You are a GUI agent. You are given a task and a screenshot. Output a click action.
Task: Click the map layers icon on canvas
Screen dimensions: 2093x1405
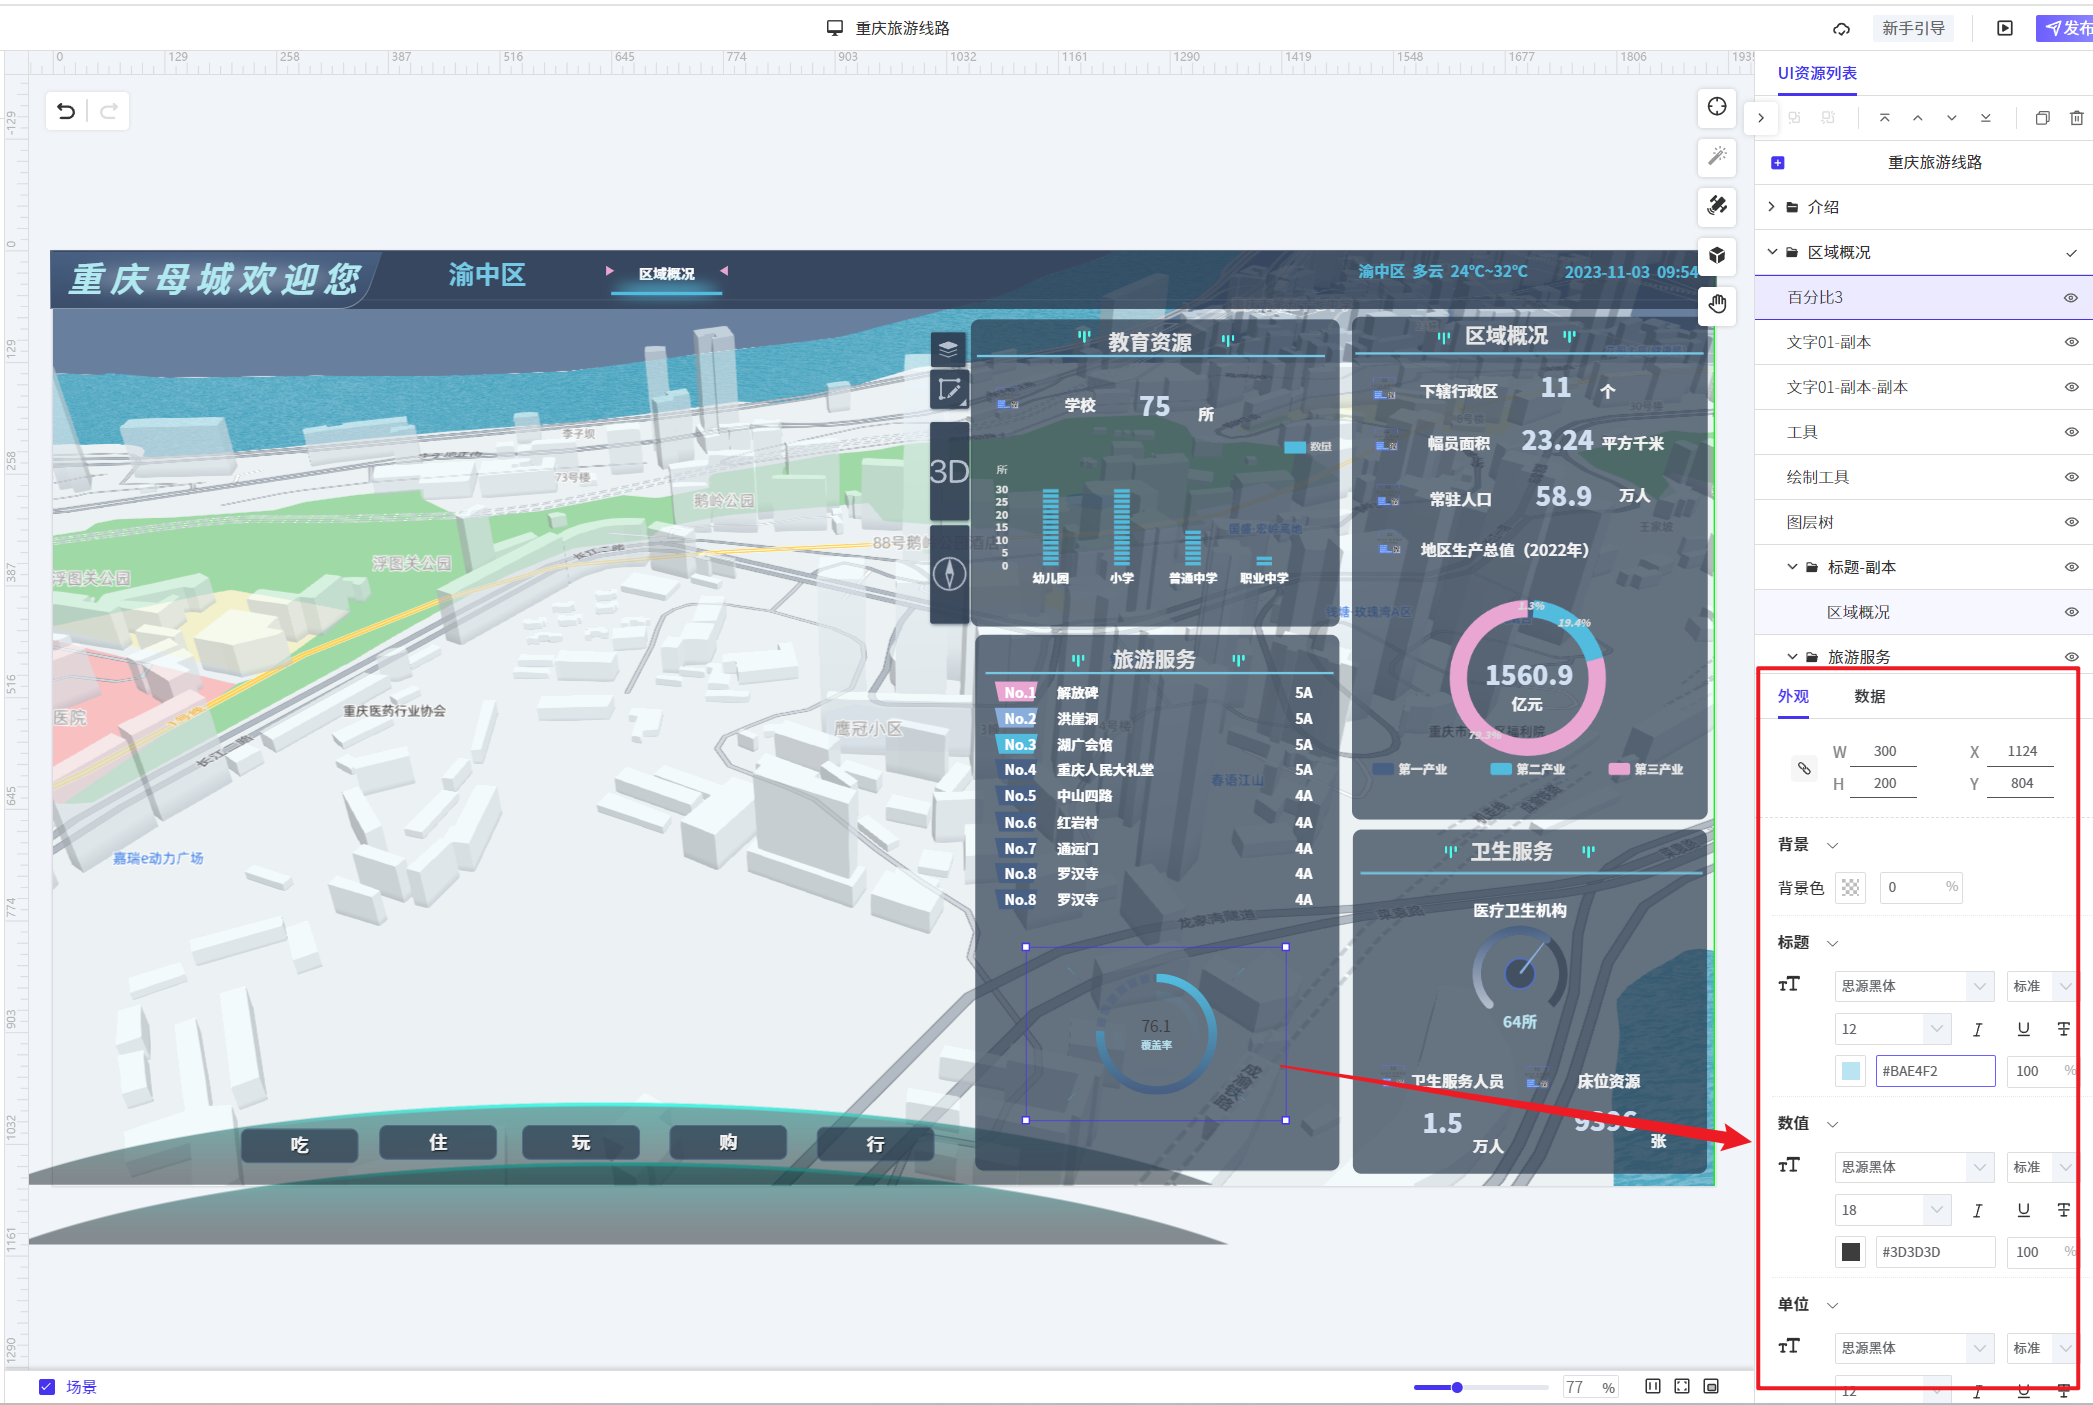pyautogui.click(x=948, y=348)
